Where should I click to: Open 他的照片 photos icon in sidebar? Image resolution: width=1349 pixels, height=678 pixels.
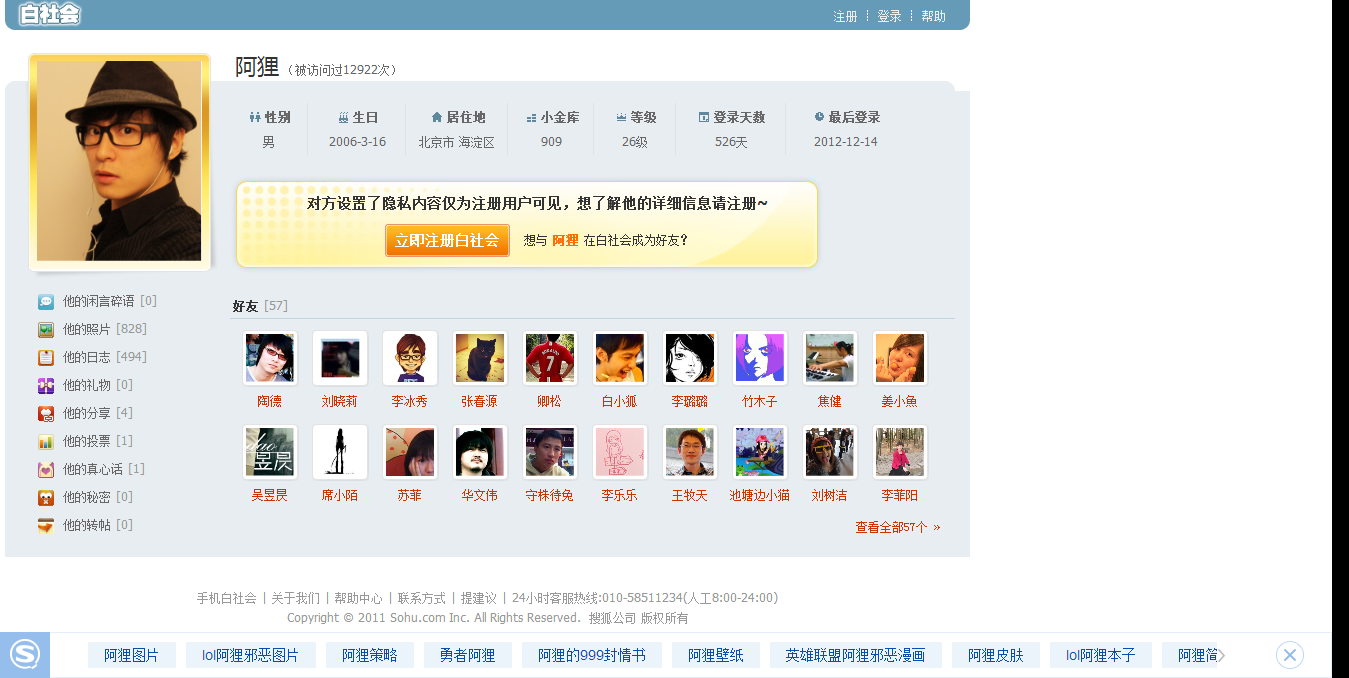pyautogui.click(x=46, y=329)
